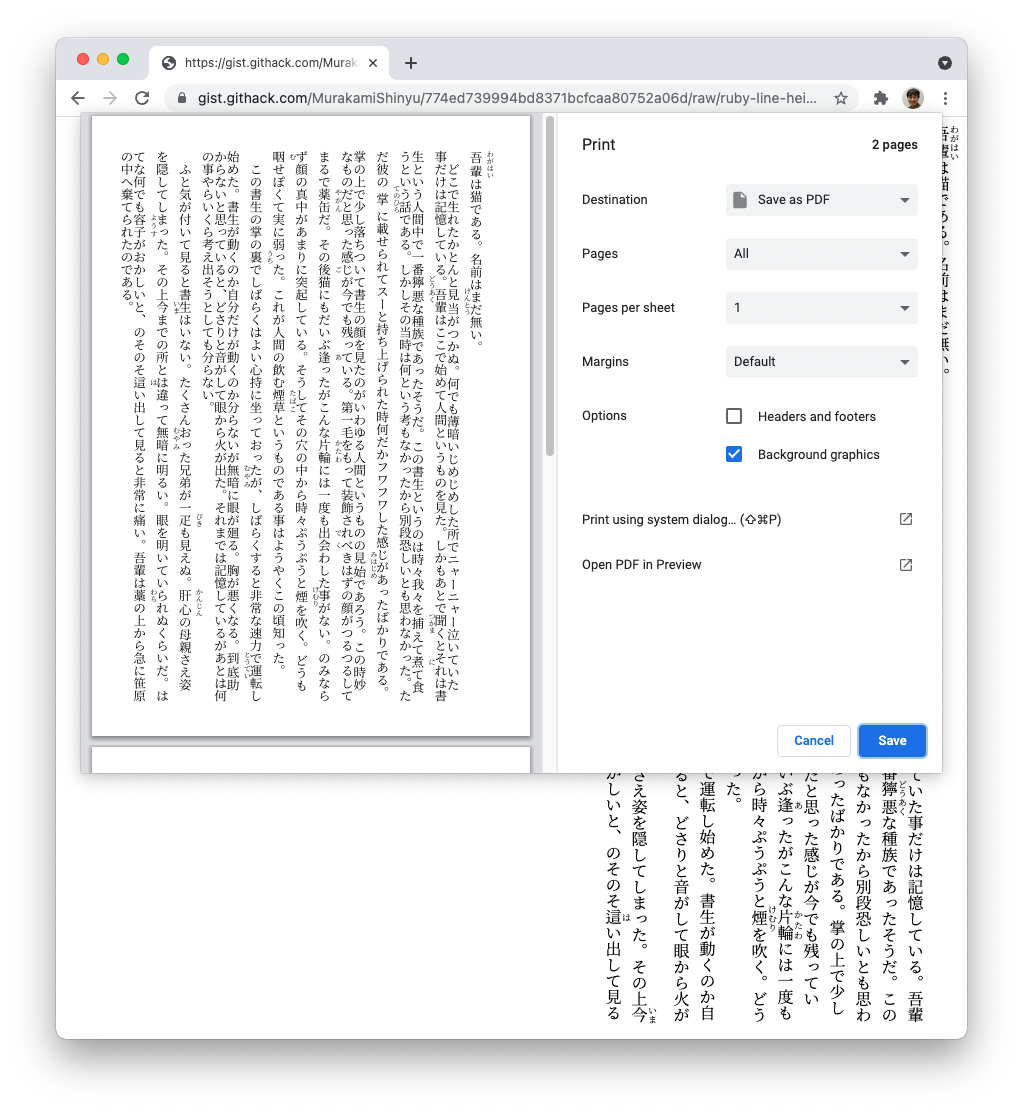Open a new tab with the plus button

[410, 63]
